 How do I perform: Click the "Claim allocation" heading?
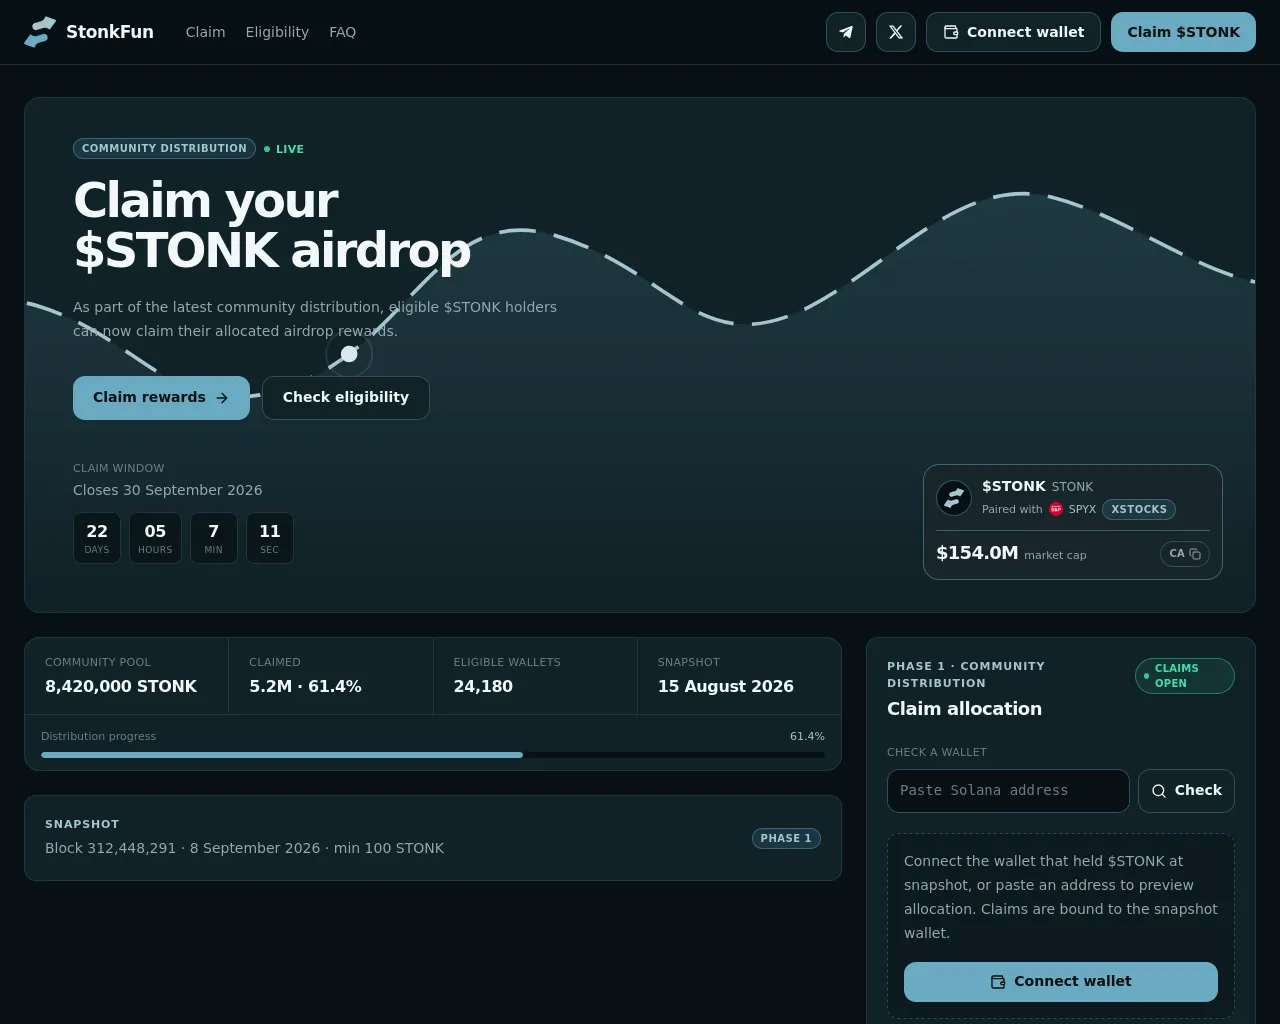point(964,709)
